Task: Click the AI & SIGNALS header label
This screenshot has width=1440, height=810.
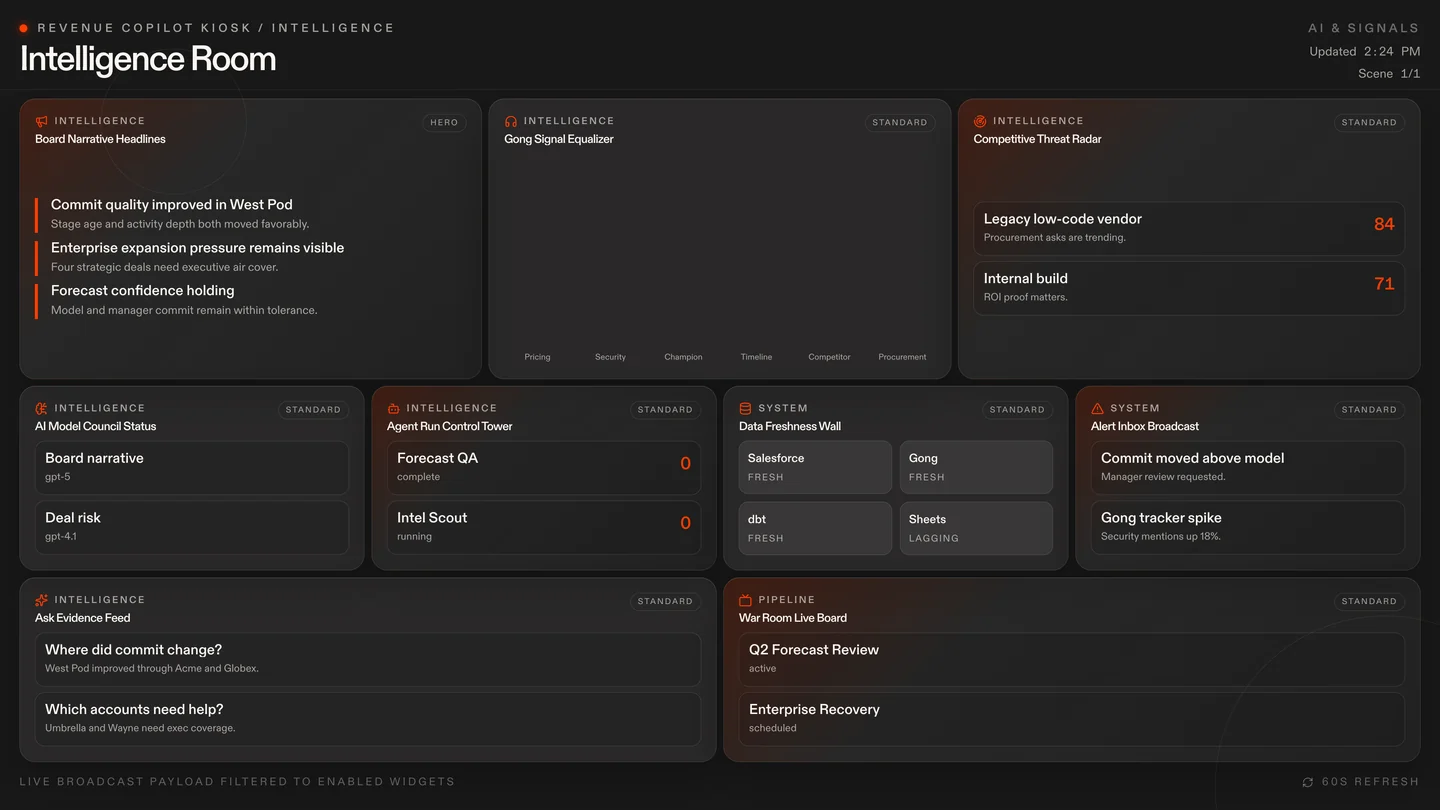Action: (1364, 28)
